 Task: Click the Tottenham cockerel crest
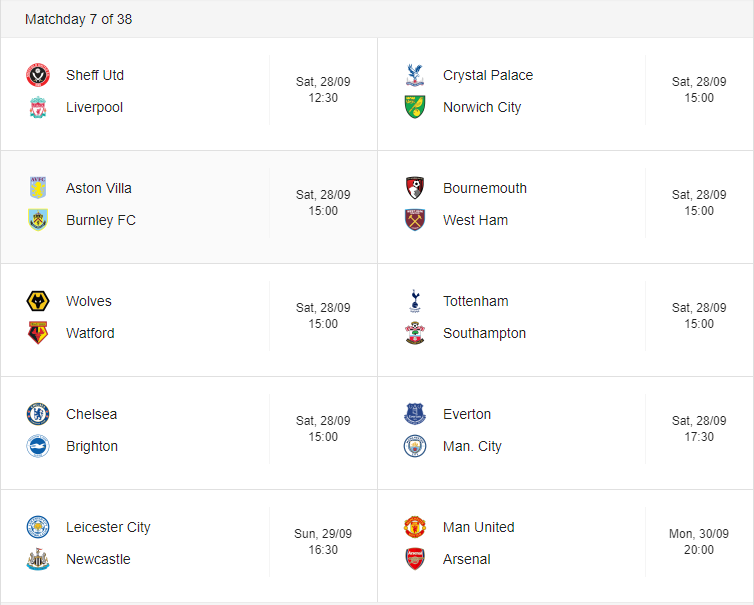(x=415, y=301)
